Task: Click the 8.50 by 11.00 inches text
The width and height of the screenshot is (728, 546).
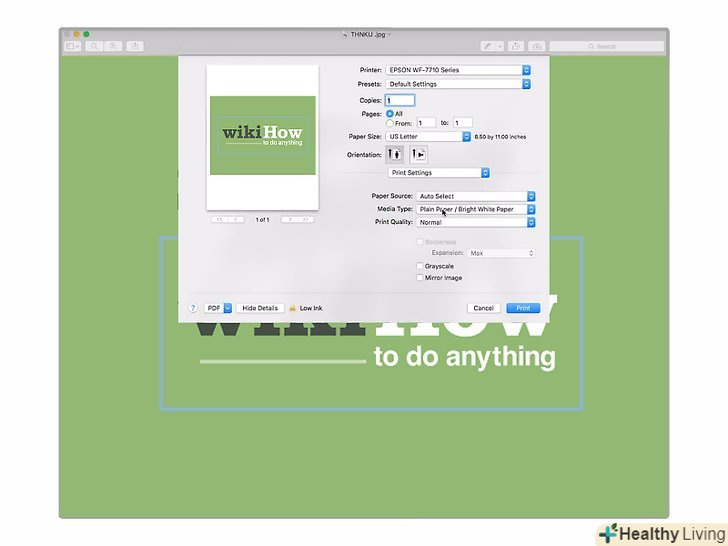Action: [x=500, y=136]
